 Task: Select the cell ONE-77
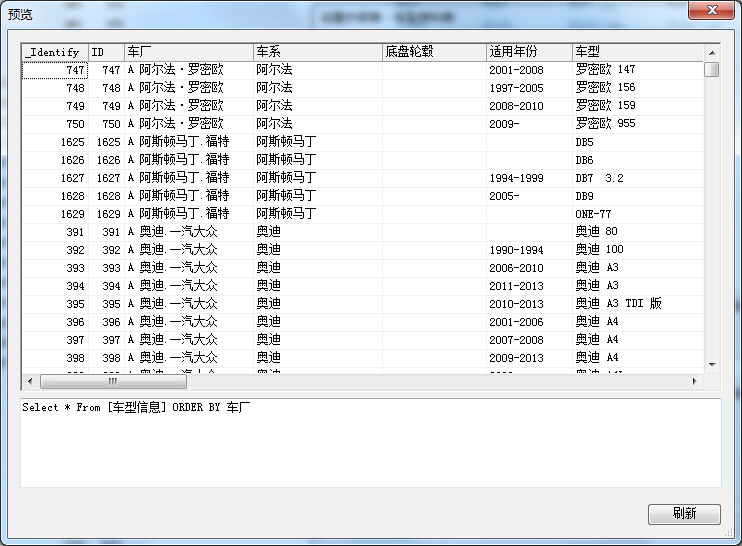(638, 214)
